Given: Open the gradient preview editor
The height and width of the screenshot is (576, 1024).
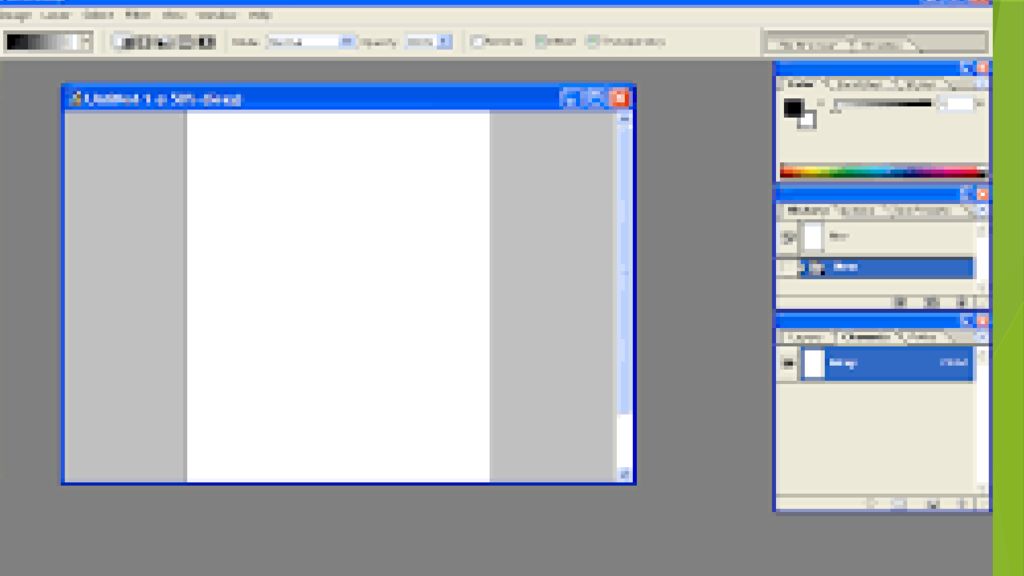Looking at the screenshot, I should pyautogui.click(x=42, y=42).
